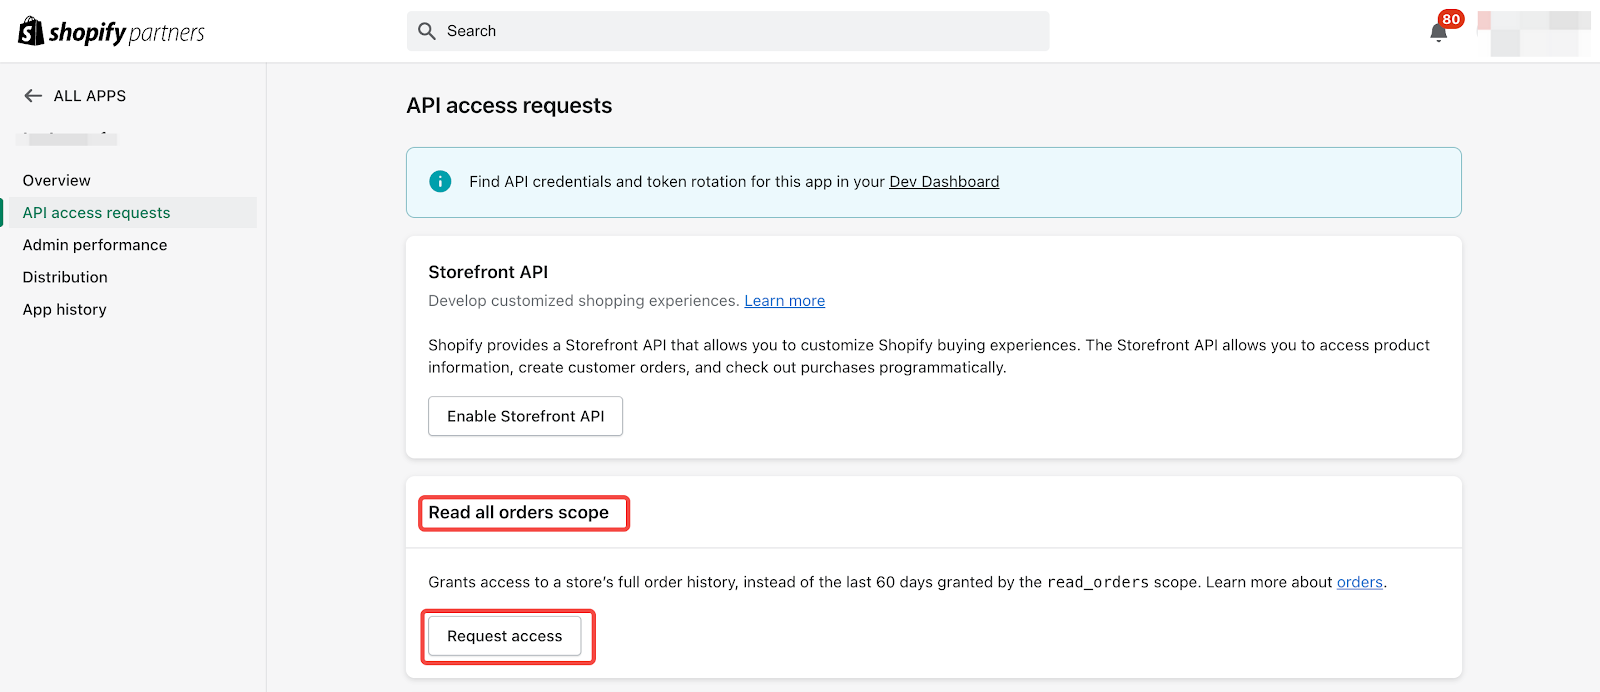Click the info icon in the blue banner

click(x=440, y=181)
